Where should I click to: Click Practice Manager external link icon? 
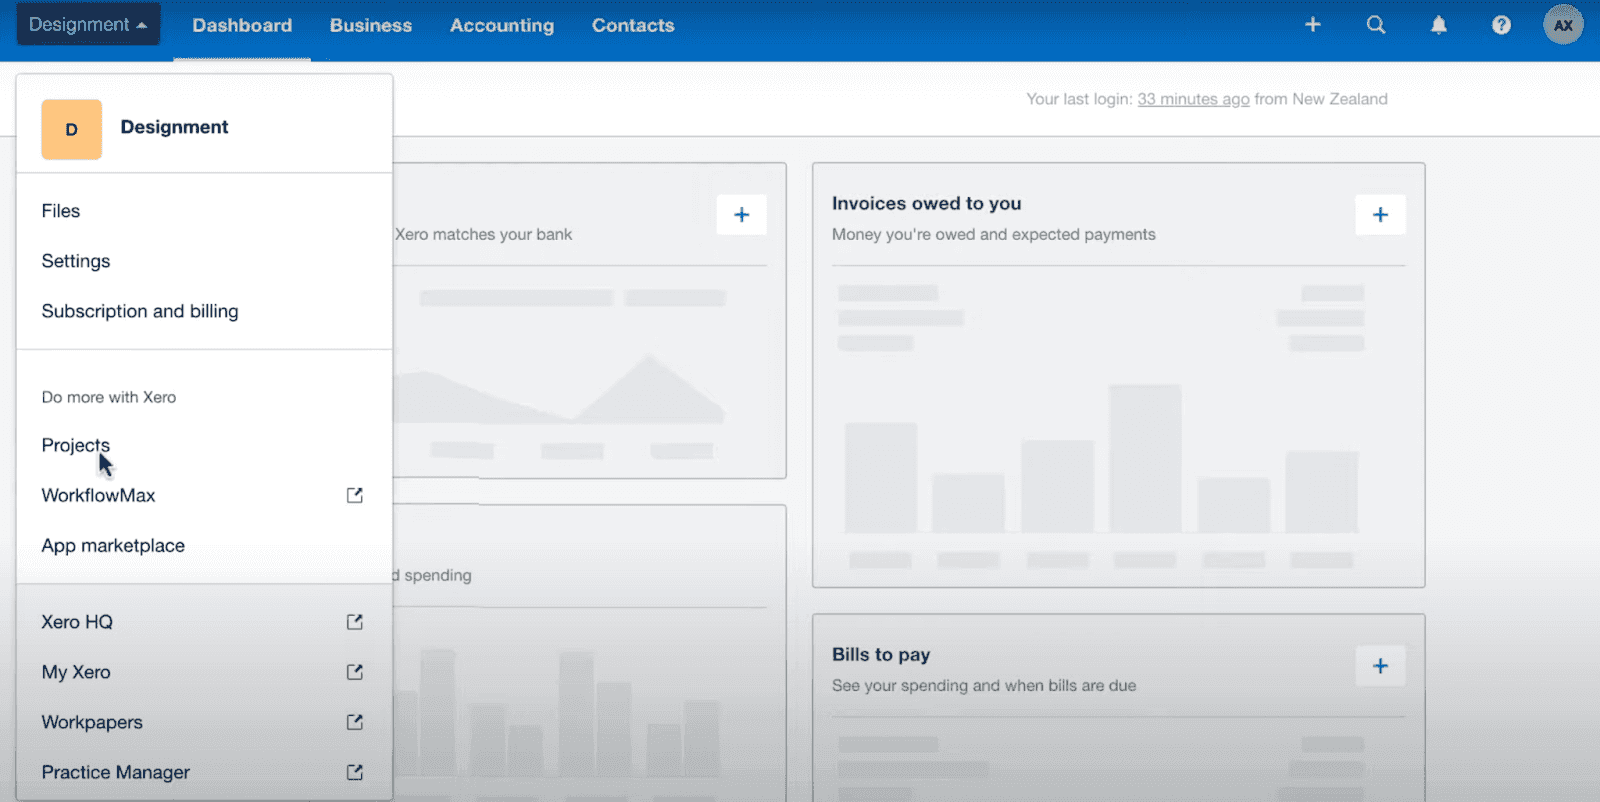coord(355,772)
